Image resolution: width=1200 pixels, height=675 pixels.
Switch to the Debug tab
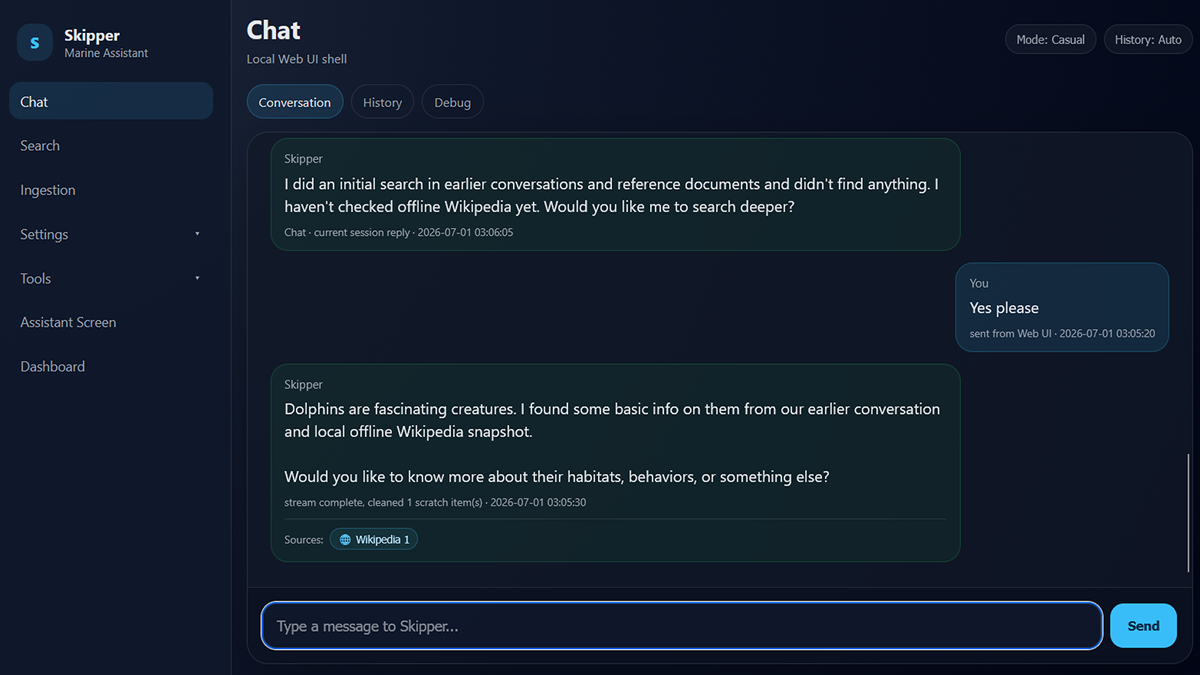(453, 102)
